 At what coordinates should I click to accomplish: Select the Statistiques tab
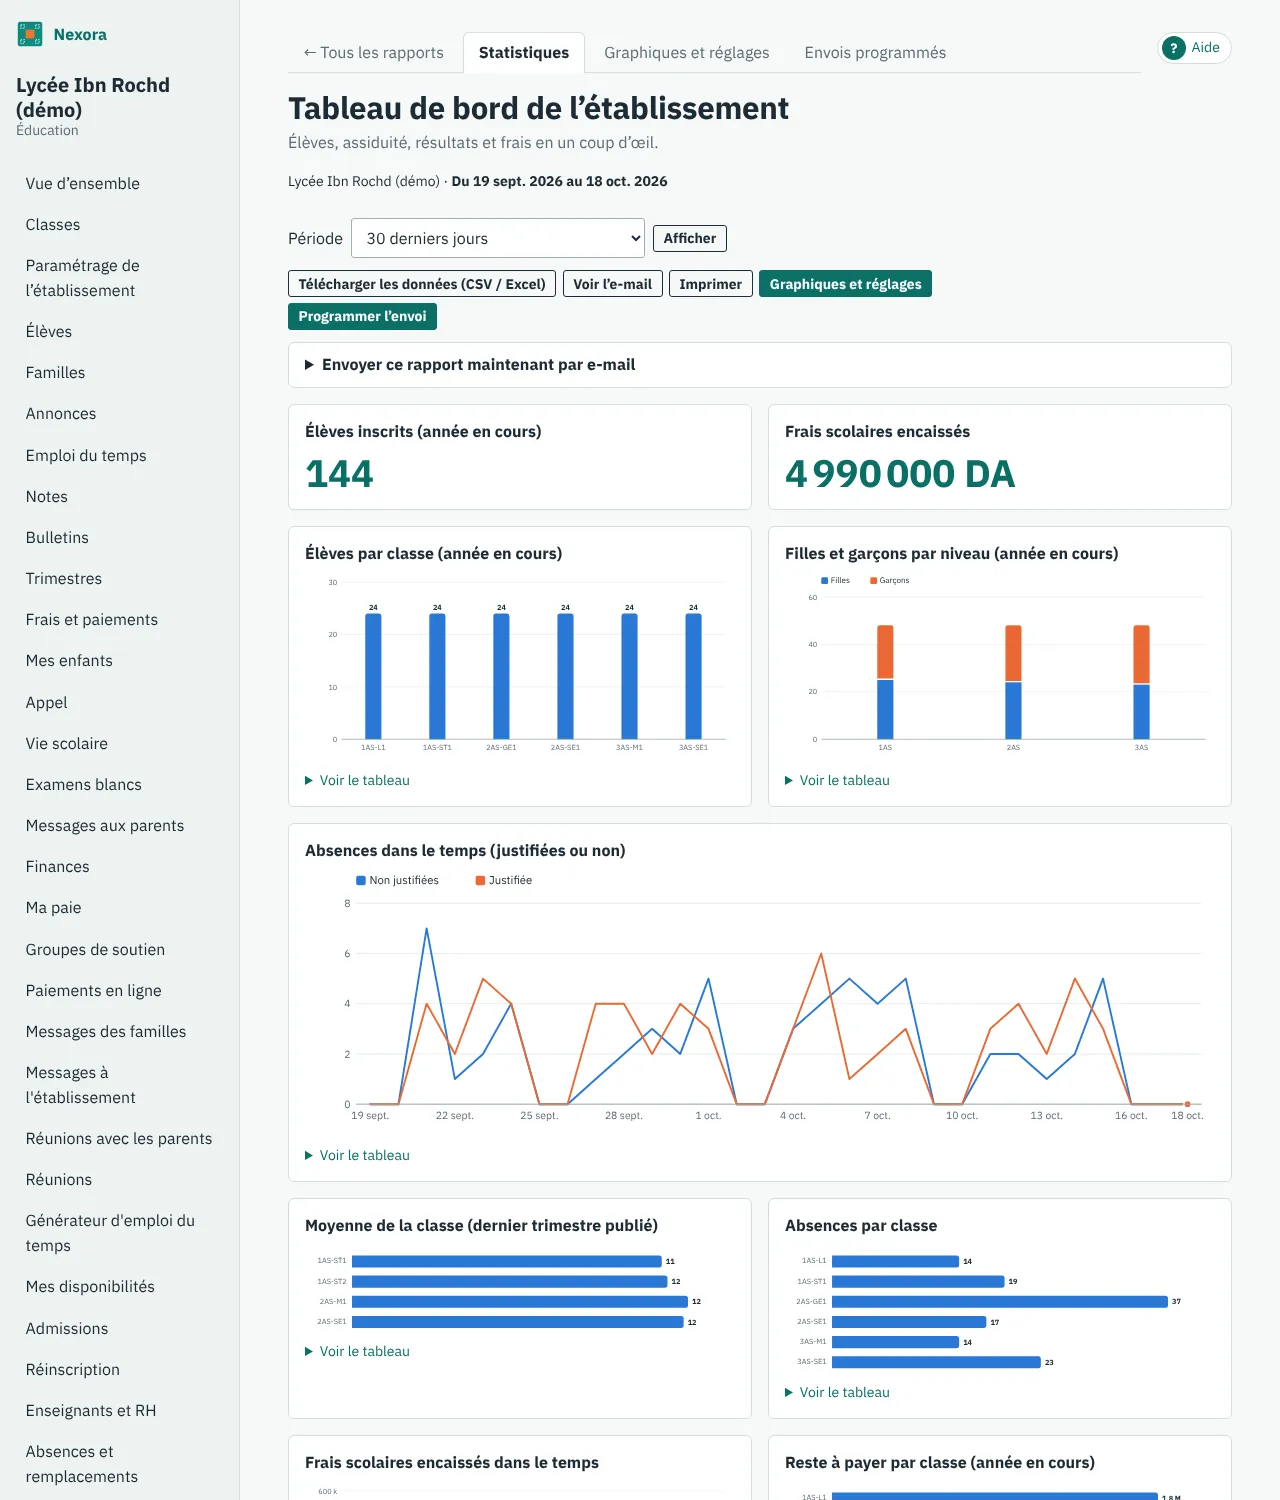point(524,52)
